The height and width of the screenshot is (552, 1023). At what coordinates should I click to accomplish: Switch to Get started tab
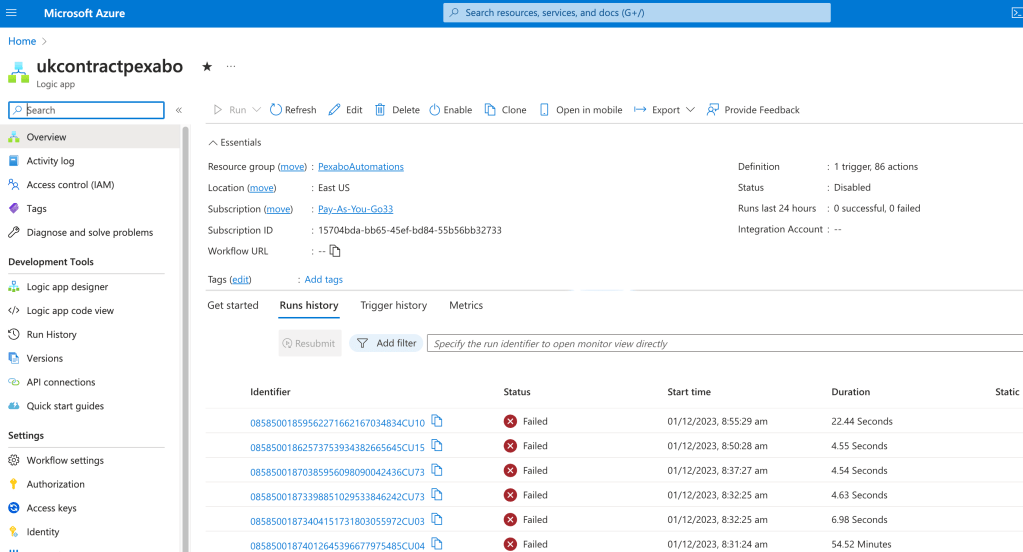[233, 305]
